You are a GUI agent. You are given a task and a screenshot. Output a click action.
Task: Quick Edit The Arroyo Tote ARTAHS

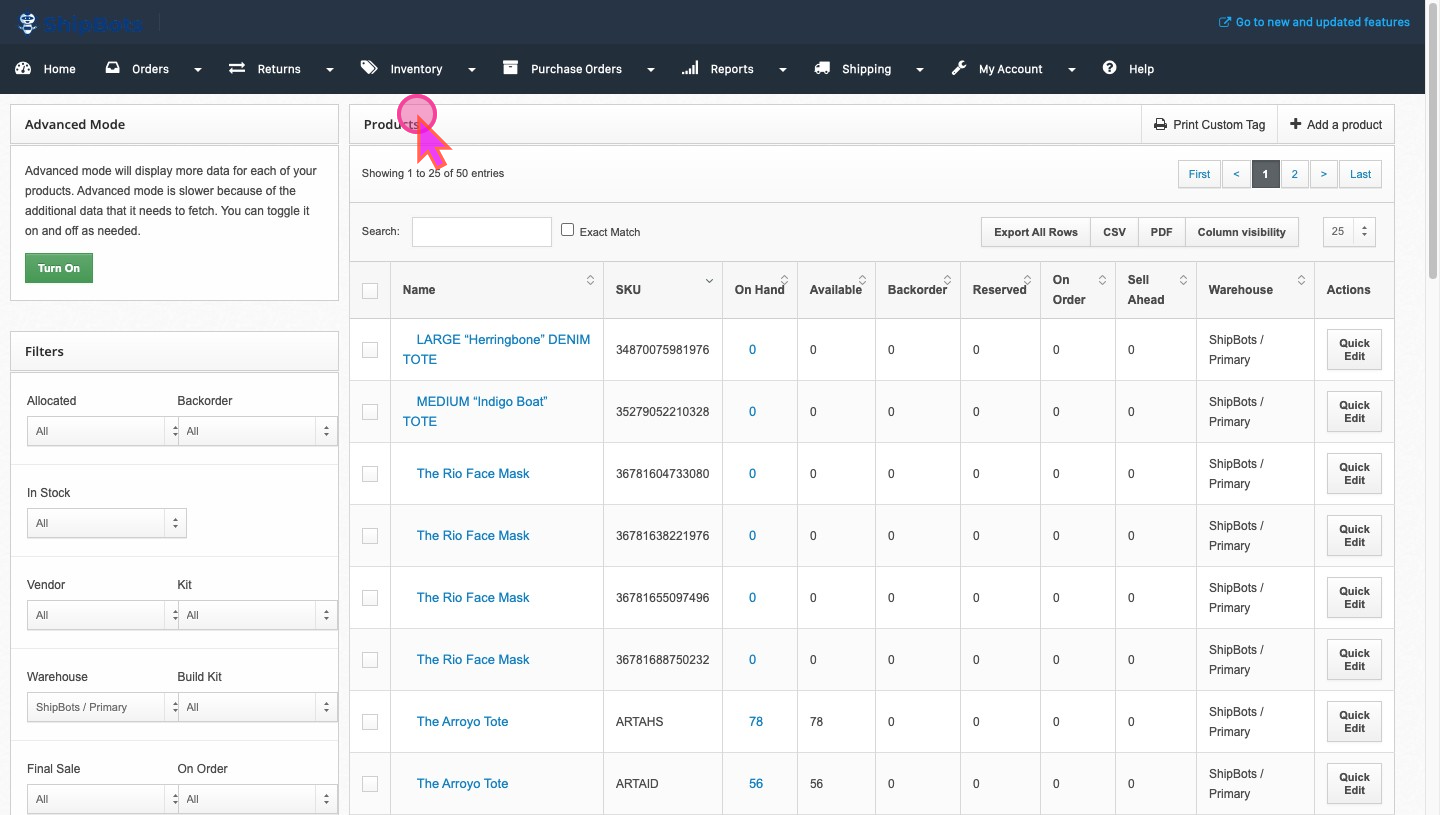coord(1354,721)
